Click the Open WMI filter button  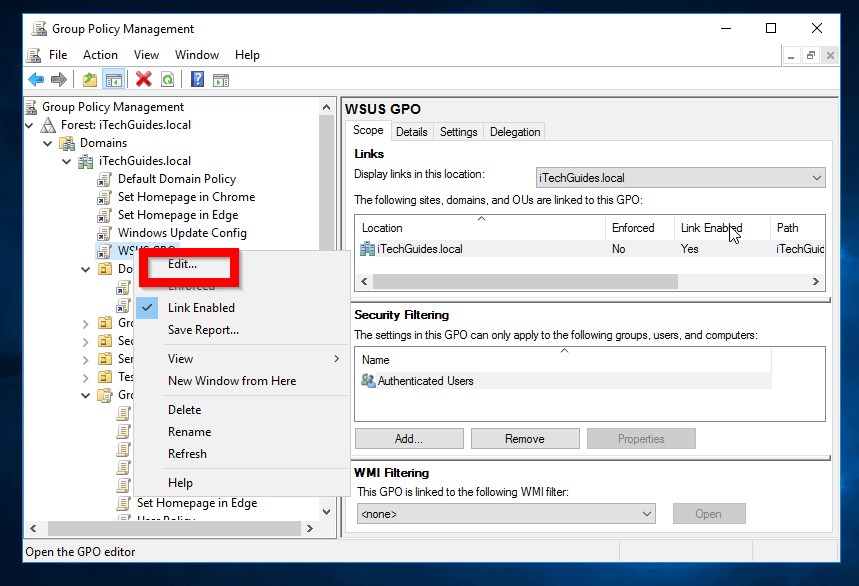point(708,514)
